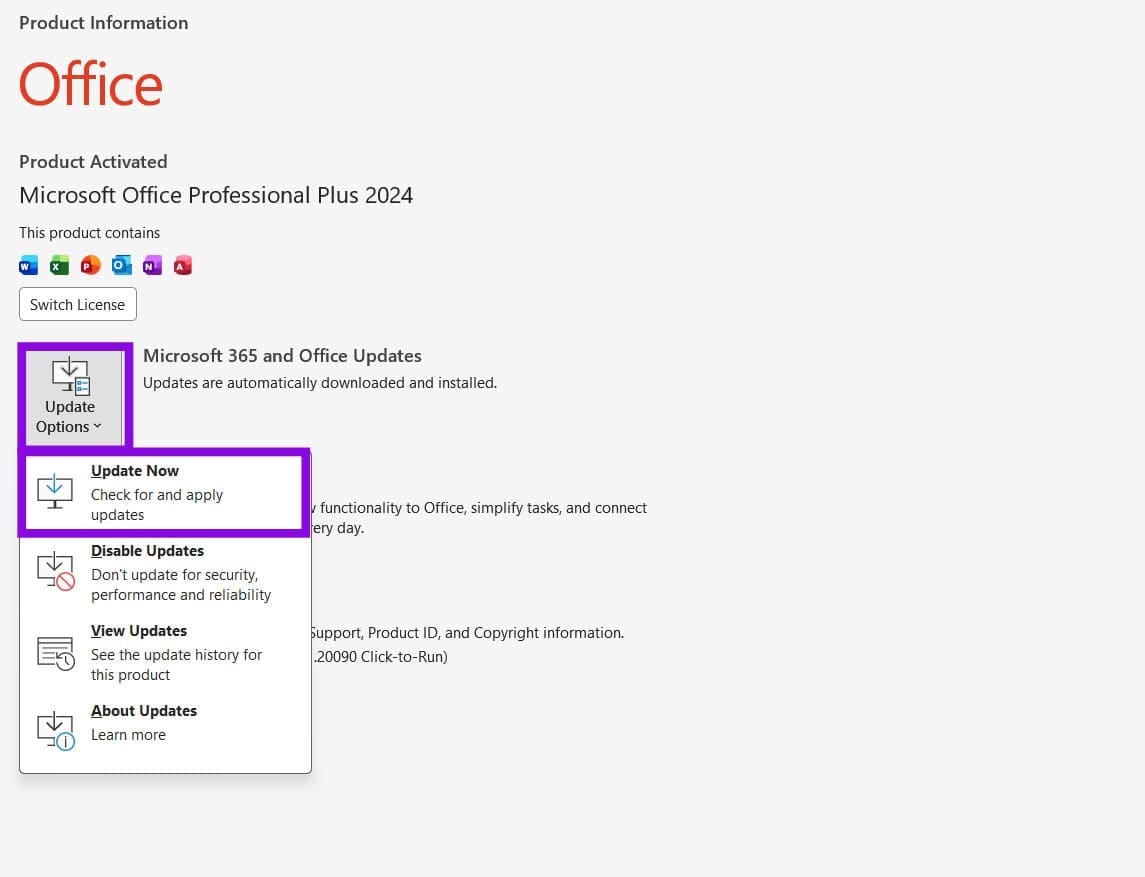This screenshot has width=1145, height=877.
Task: Open the Update Options dropdown button
Action: [74, 397]
